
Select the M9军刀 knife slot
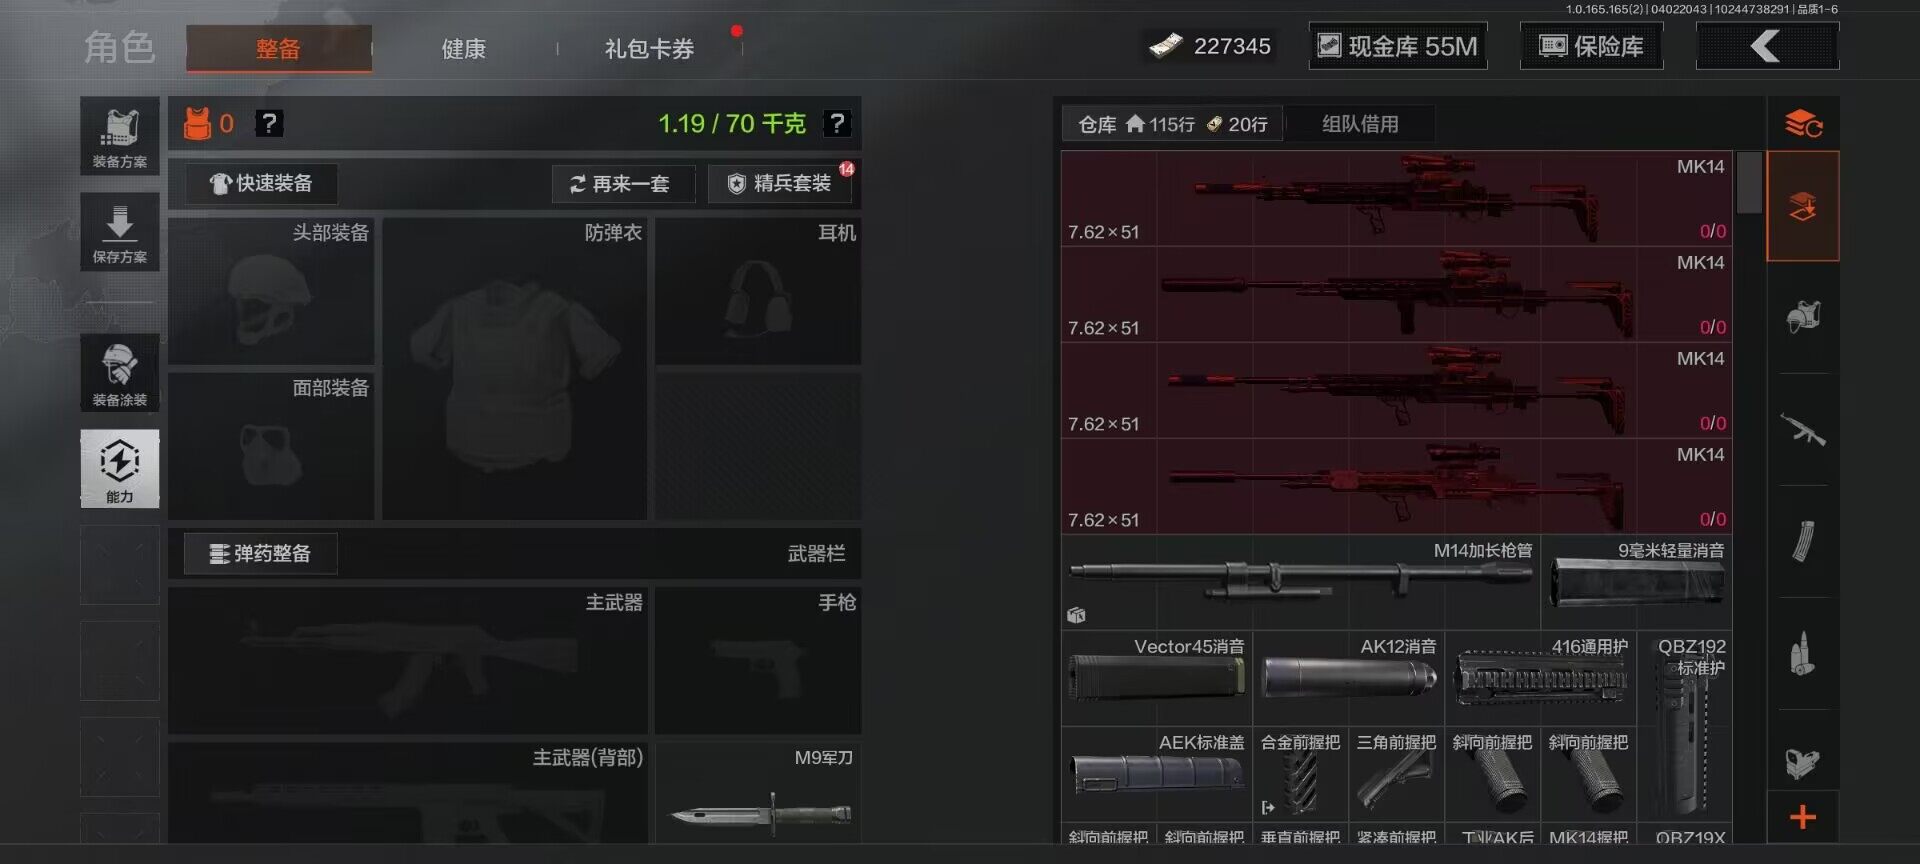coord(758,793)
